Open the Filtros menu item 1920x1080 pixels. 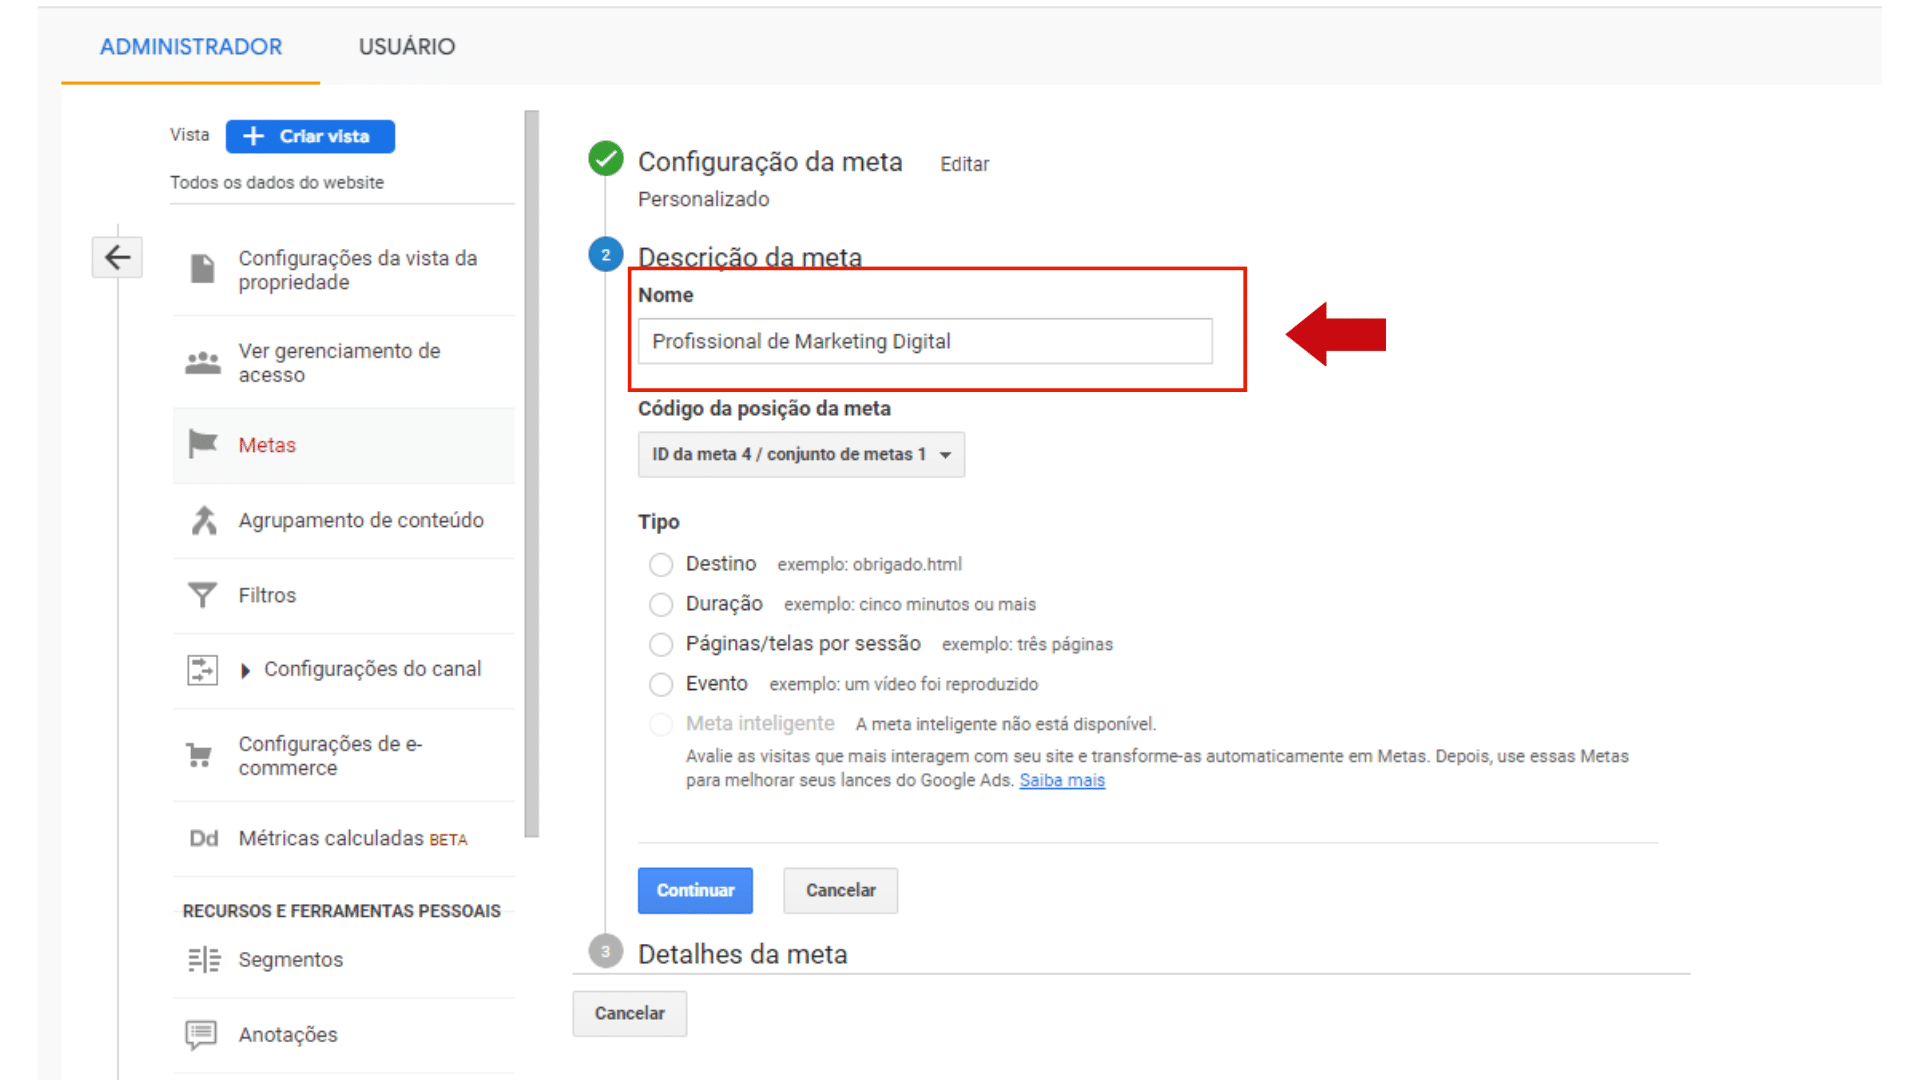pos(267,595)
